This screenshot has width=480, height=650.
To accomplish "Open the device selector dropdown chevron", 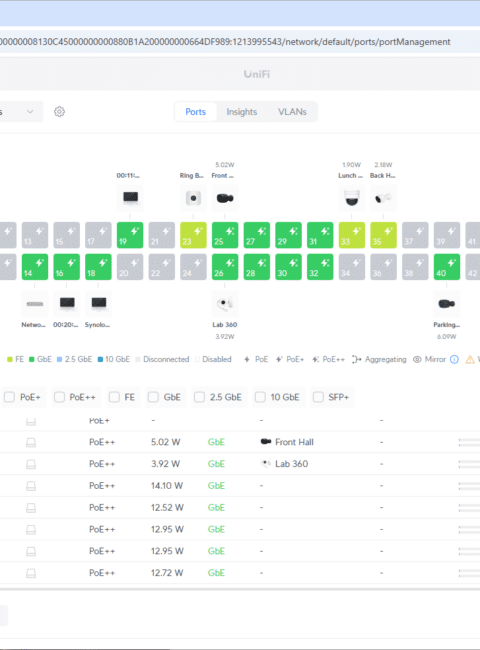I will (x=30, y=112).
